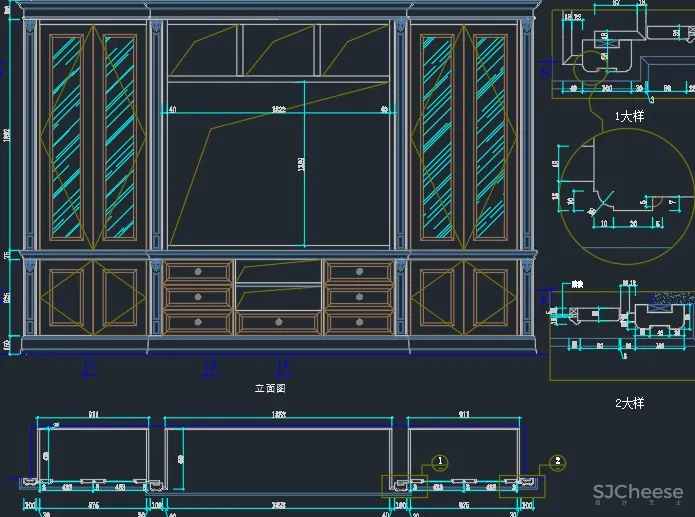695x517 pixels.
Task: Click the SJCheese watermark logo
Action: (x=637, y=492)
